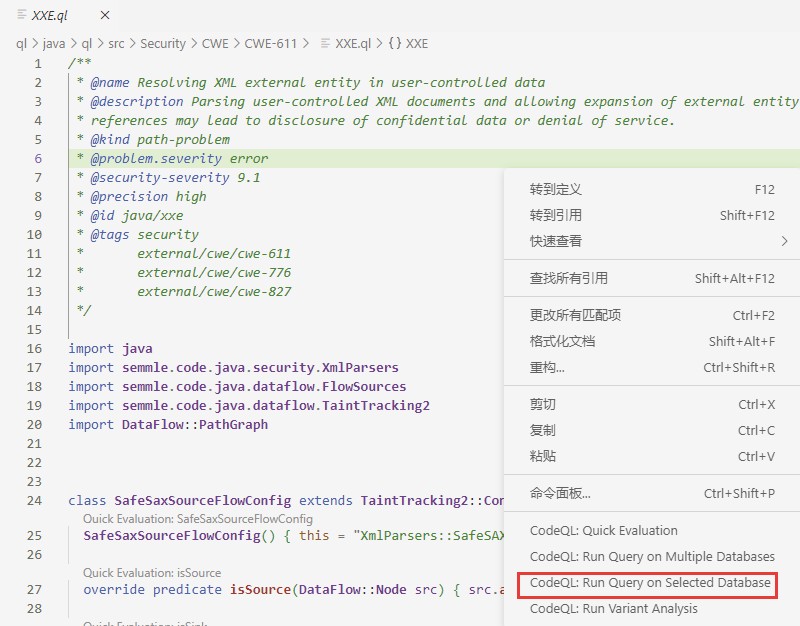The height and width of the screenshot is (626, 800).
Task: Click '@id java/xxe' comment text
Action: 137,216
